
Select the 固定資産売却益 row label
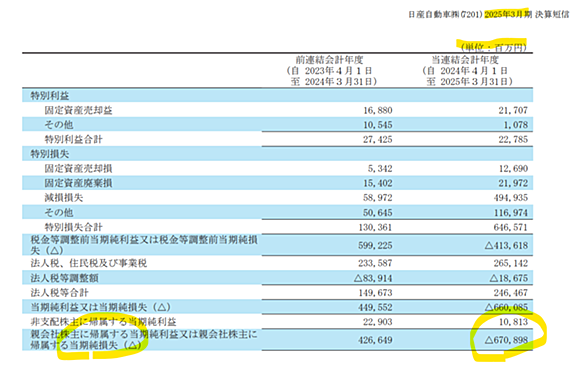click(x=78, y=110)
